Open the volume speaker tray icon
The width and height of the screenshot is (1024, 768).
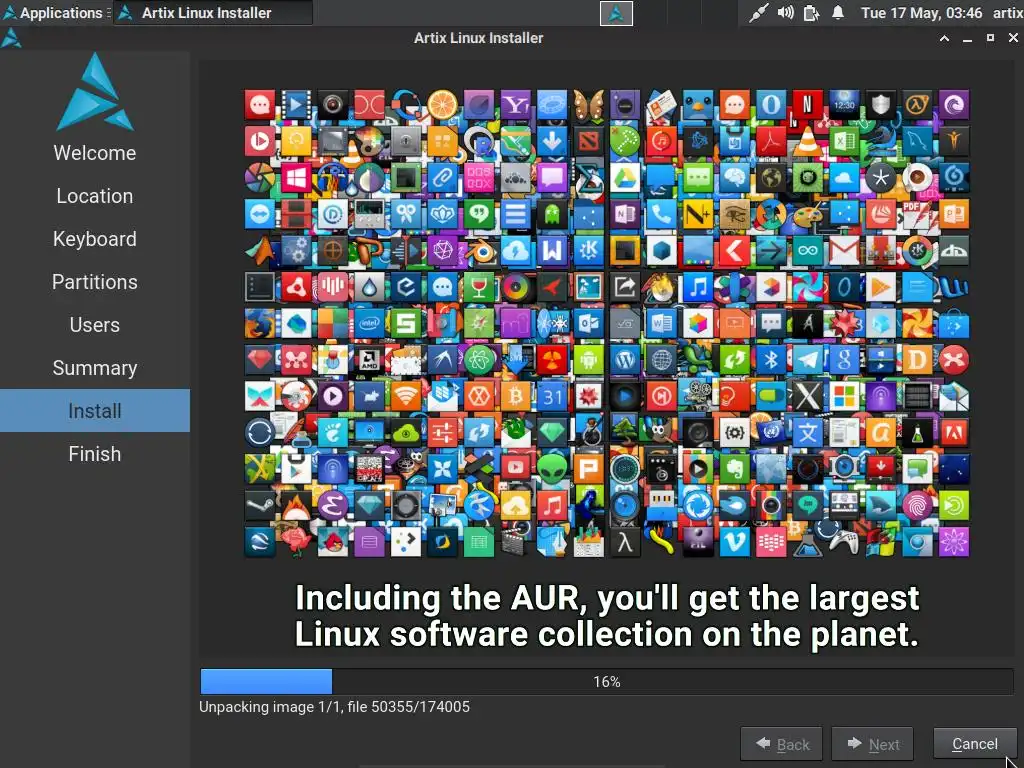coord(786,12)
